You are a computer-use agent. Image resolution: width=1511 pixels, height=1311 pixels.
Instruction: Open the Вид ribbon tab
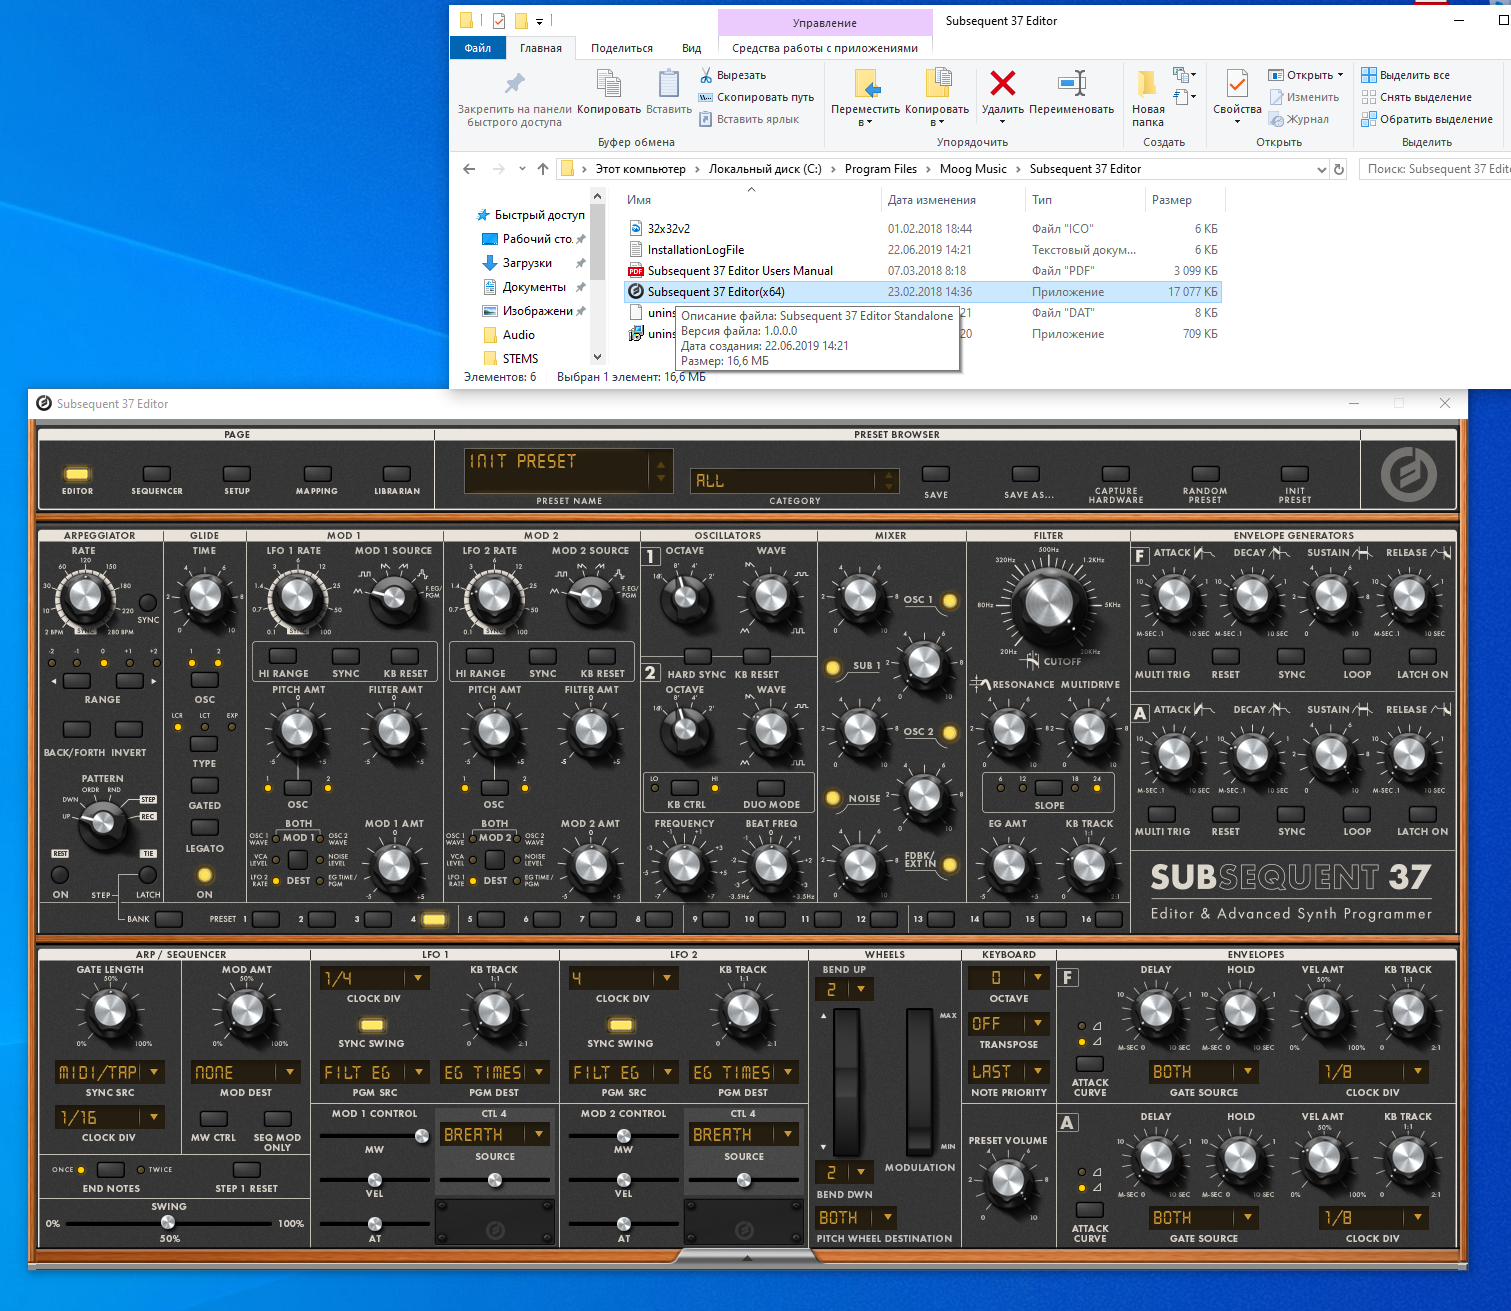coord(691,48)
